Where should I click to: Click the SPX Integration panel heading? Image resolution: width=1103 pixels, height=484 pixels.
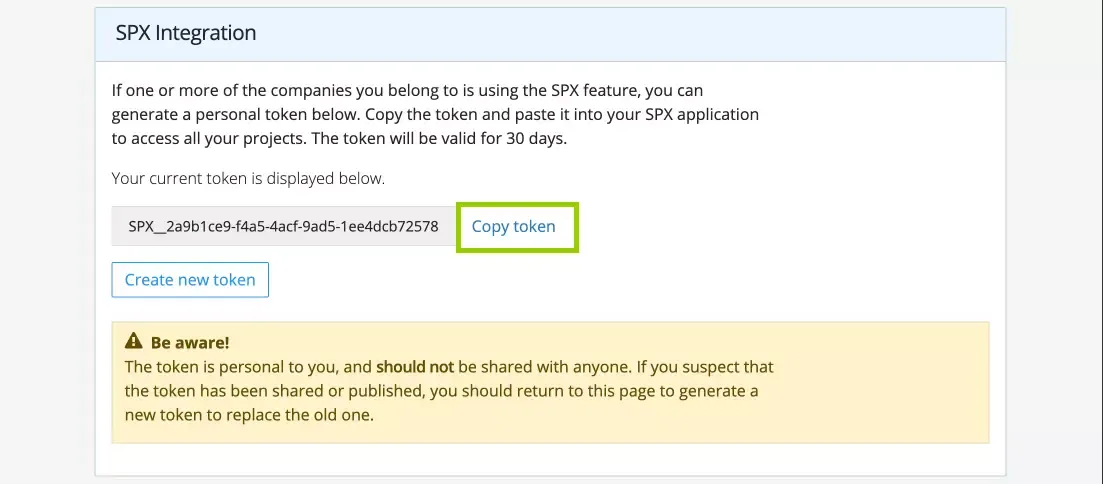coord(186,33)
